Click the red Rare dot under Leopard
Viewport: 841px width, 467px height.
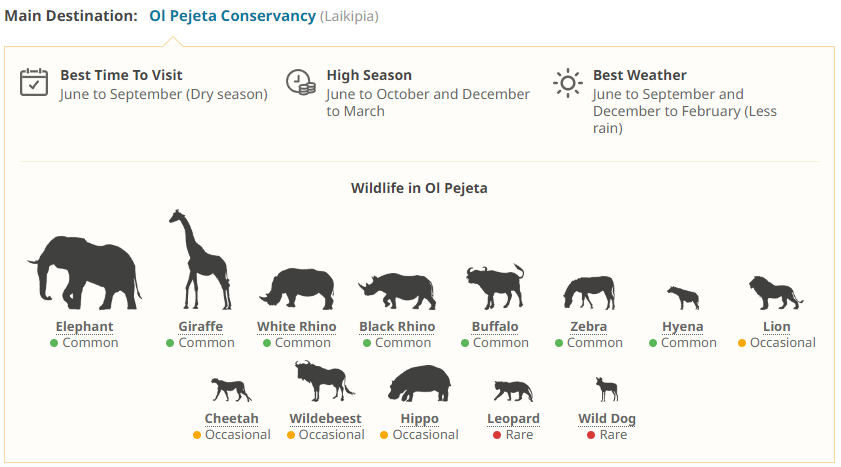click(495, 435)
